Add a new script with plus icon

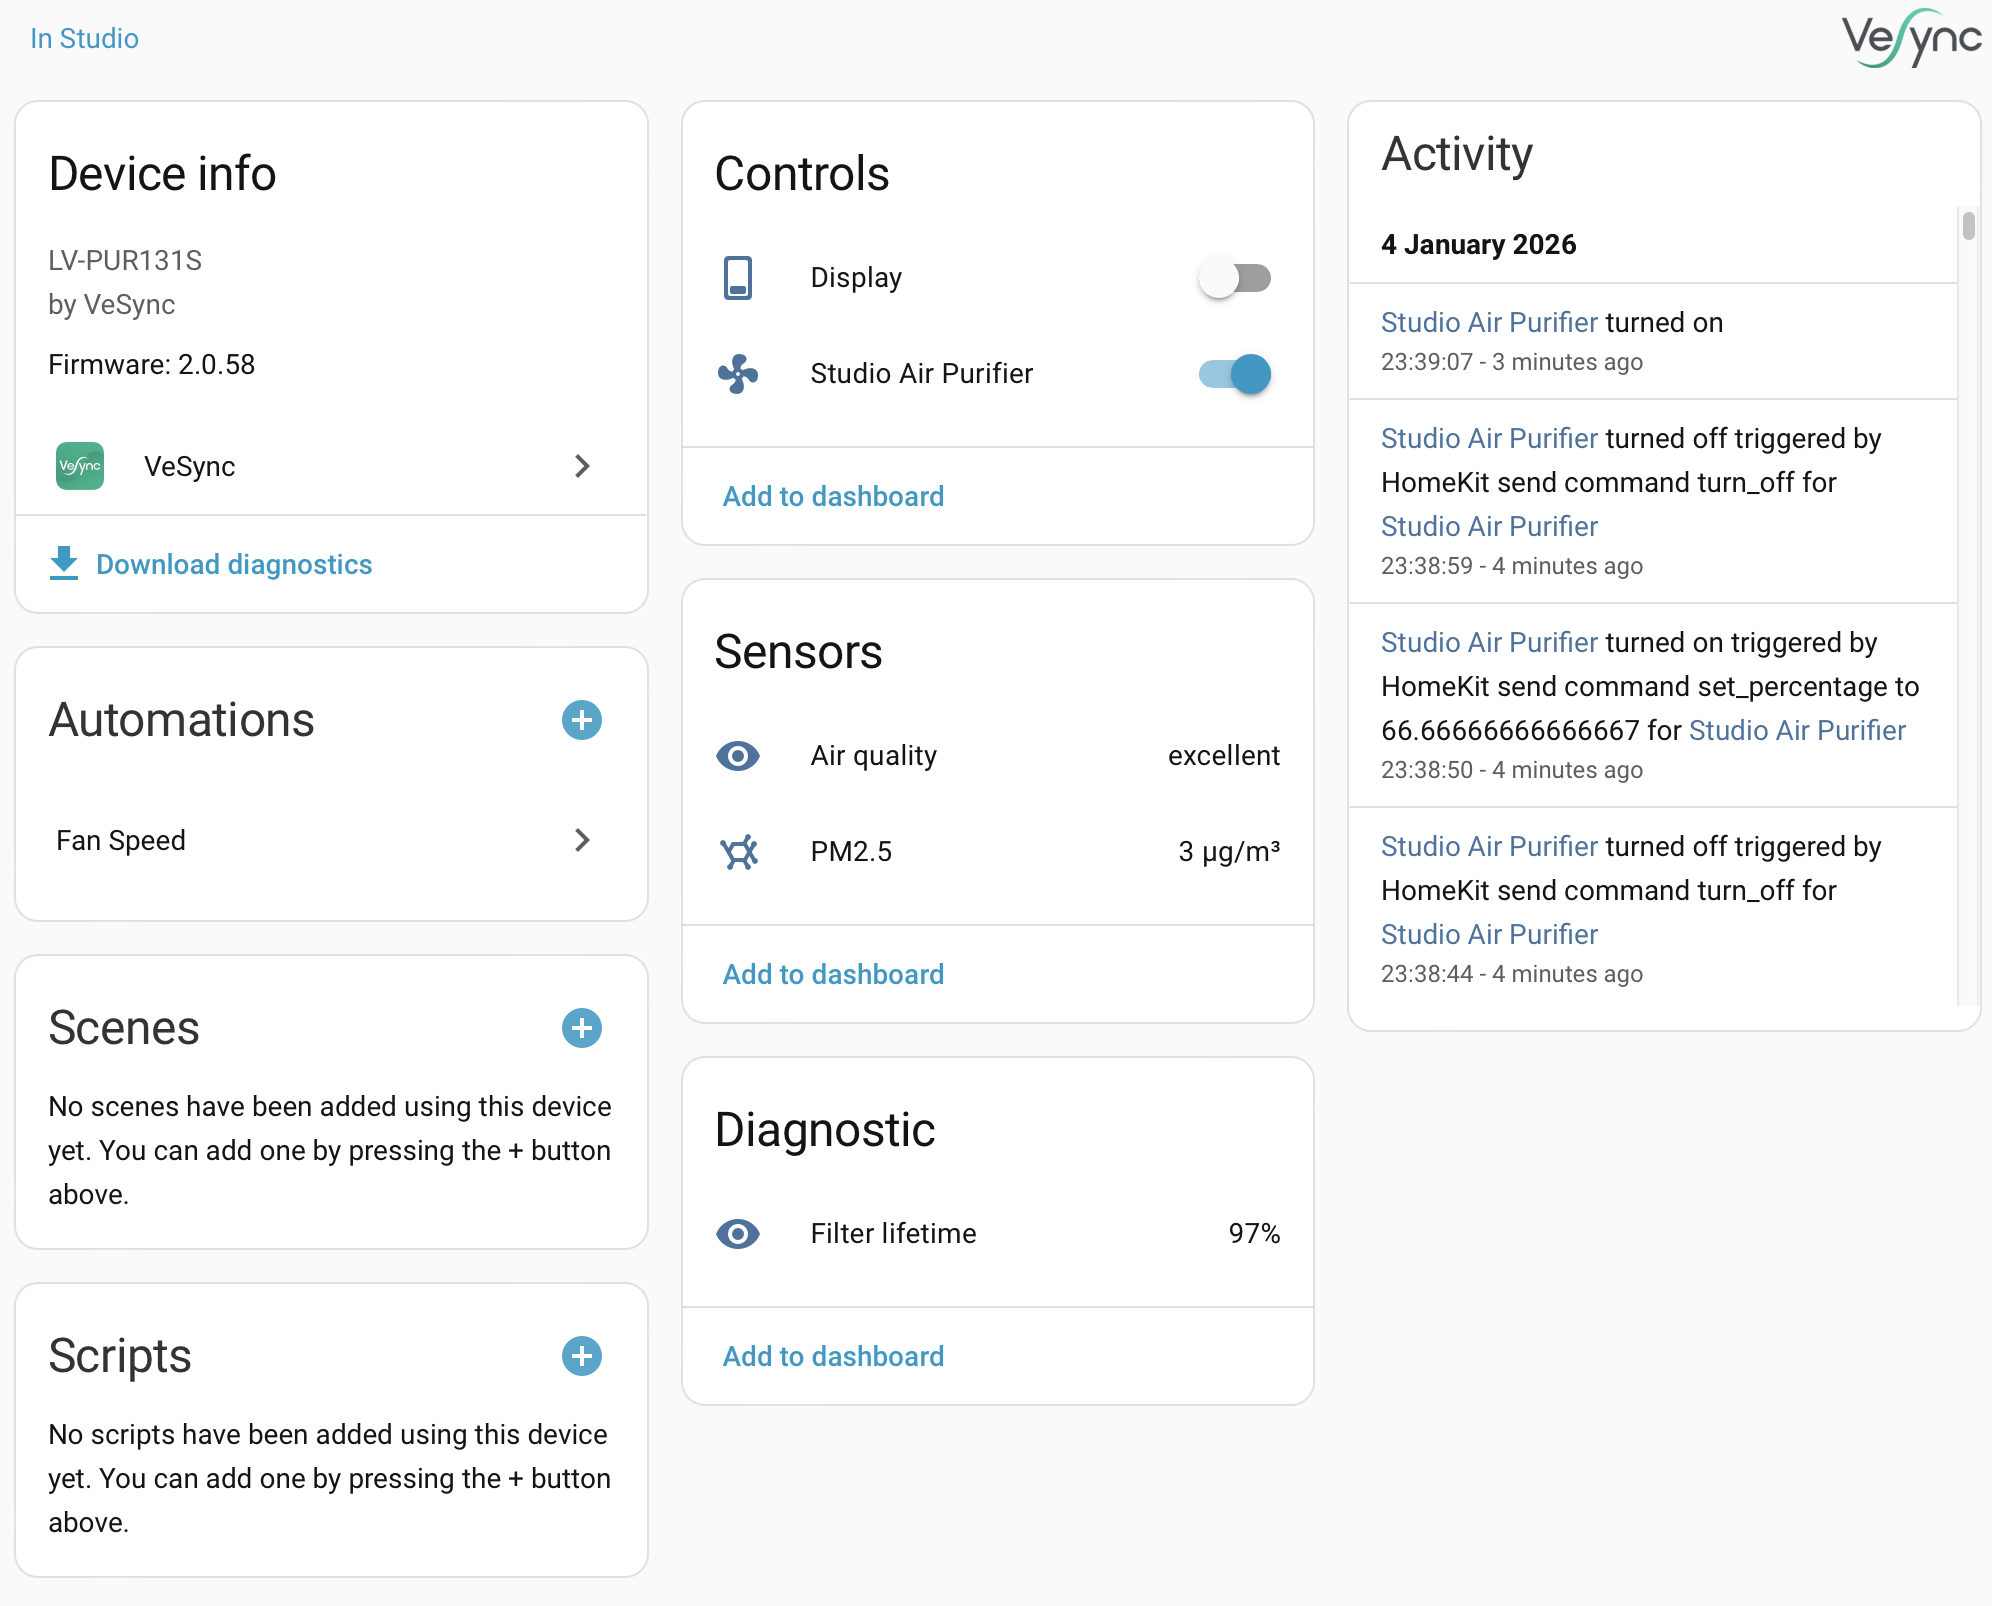(x=582, y=1356)
